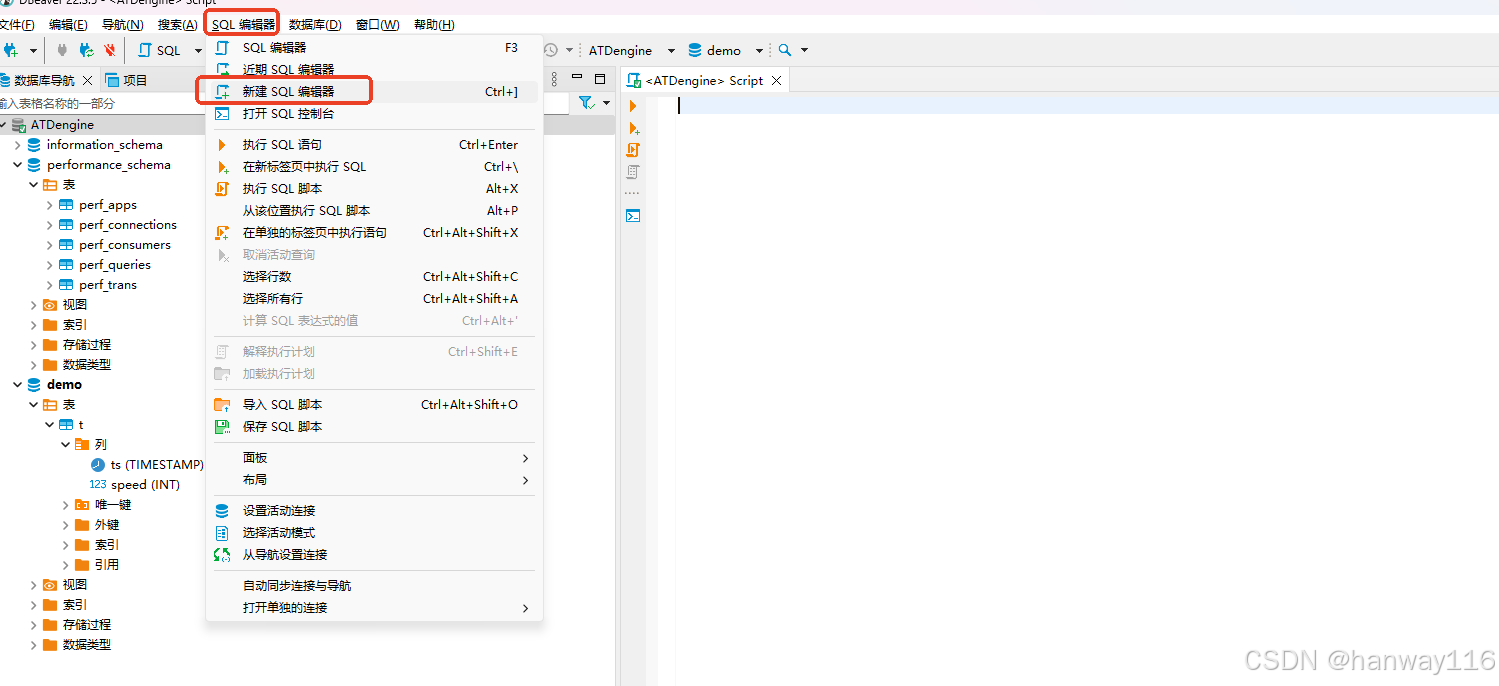Click the blue search magnifier icon
Image resolution: width=1499 pixels, height=686 pixels.
point(785,50)
